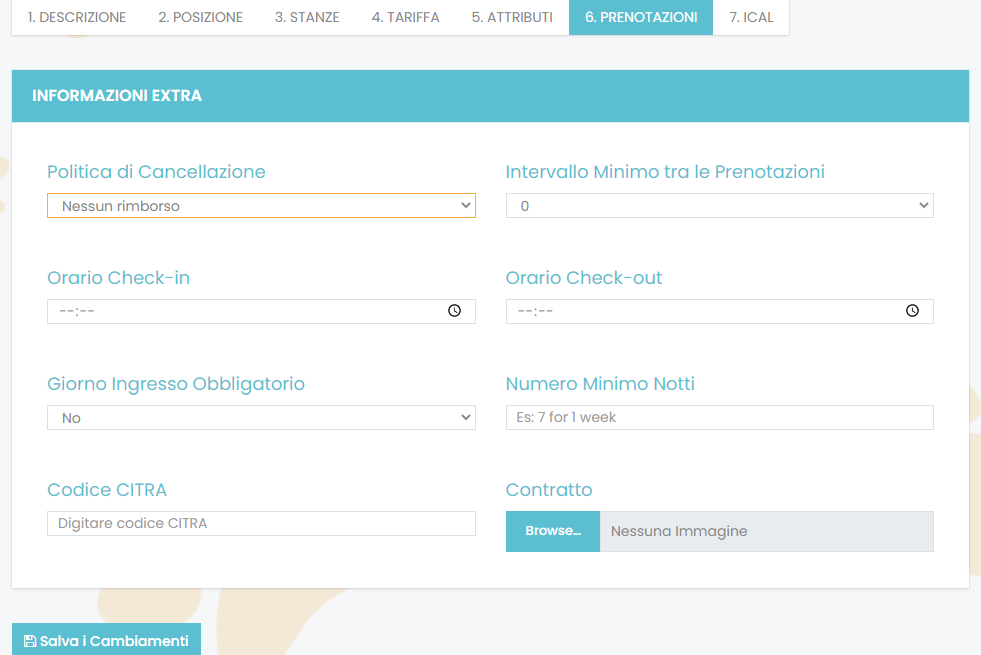981x655 pixels.
Task: Click the floppy disk save icon
Action: pyautogui.click(x=29, y=641)
